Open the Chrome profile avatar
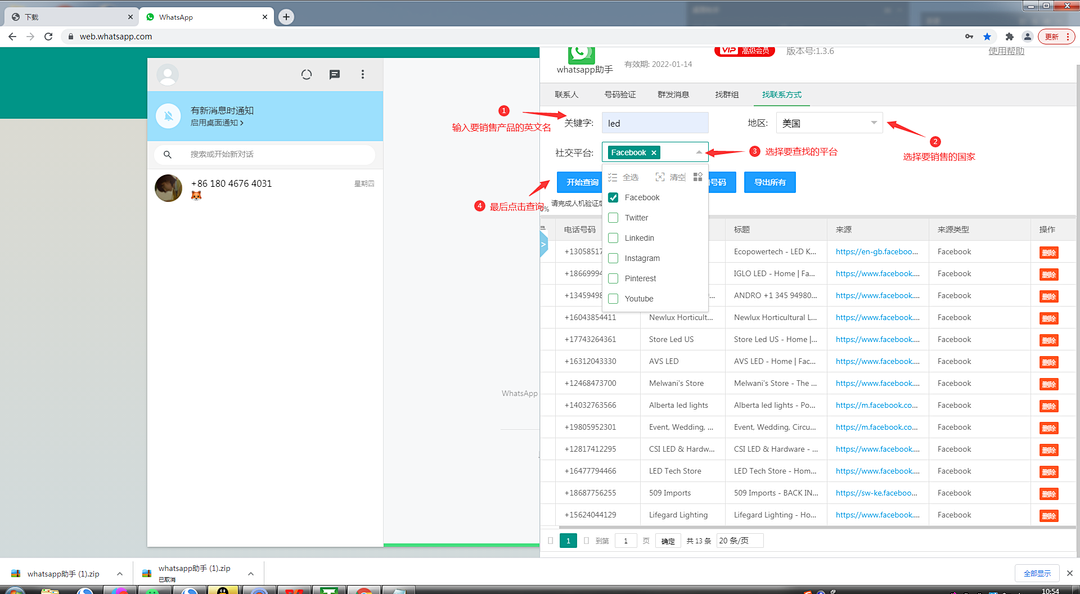This screenshot has width=1080, height=594. coord(1027,37)
